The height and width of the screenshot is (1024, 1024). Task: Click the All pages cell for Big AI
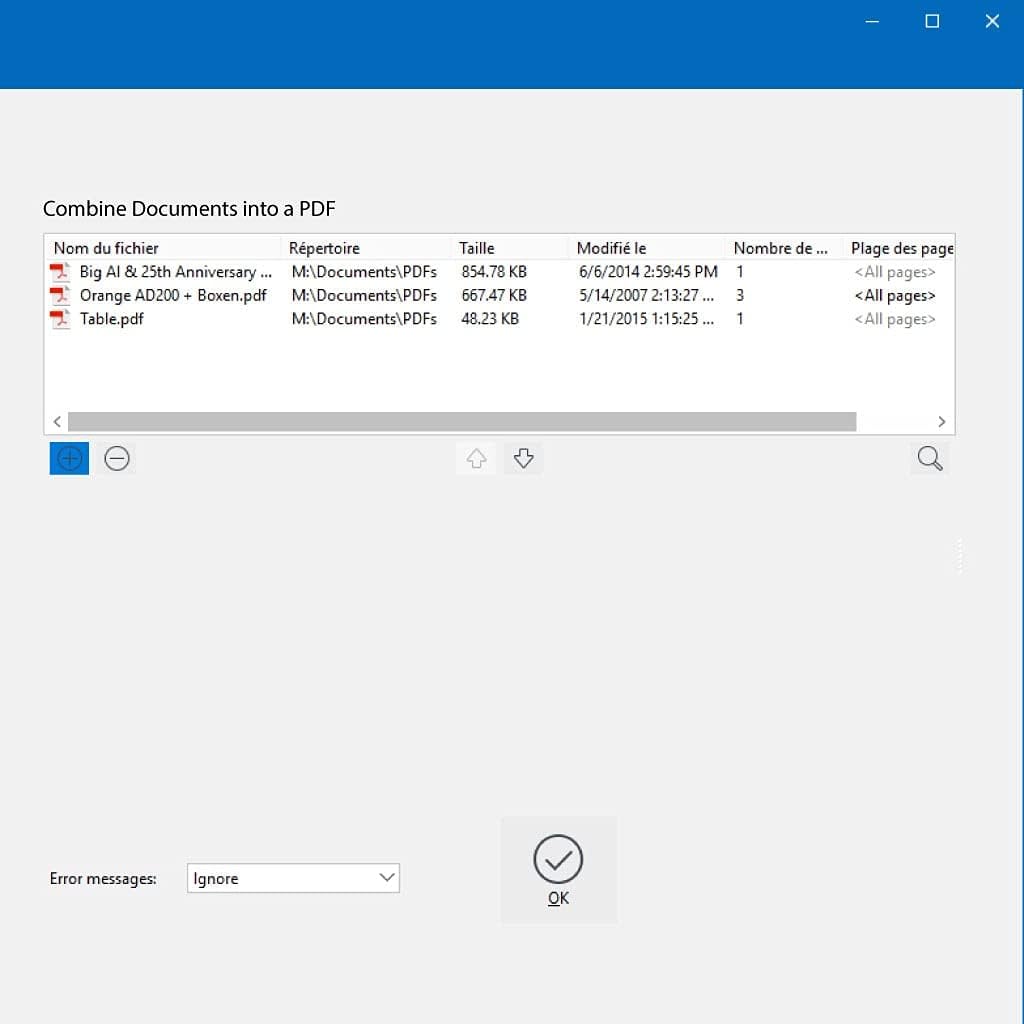point(894,271)
